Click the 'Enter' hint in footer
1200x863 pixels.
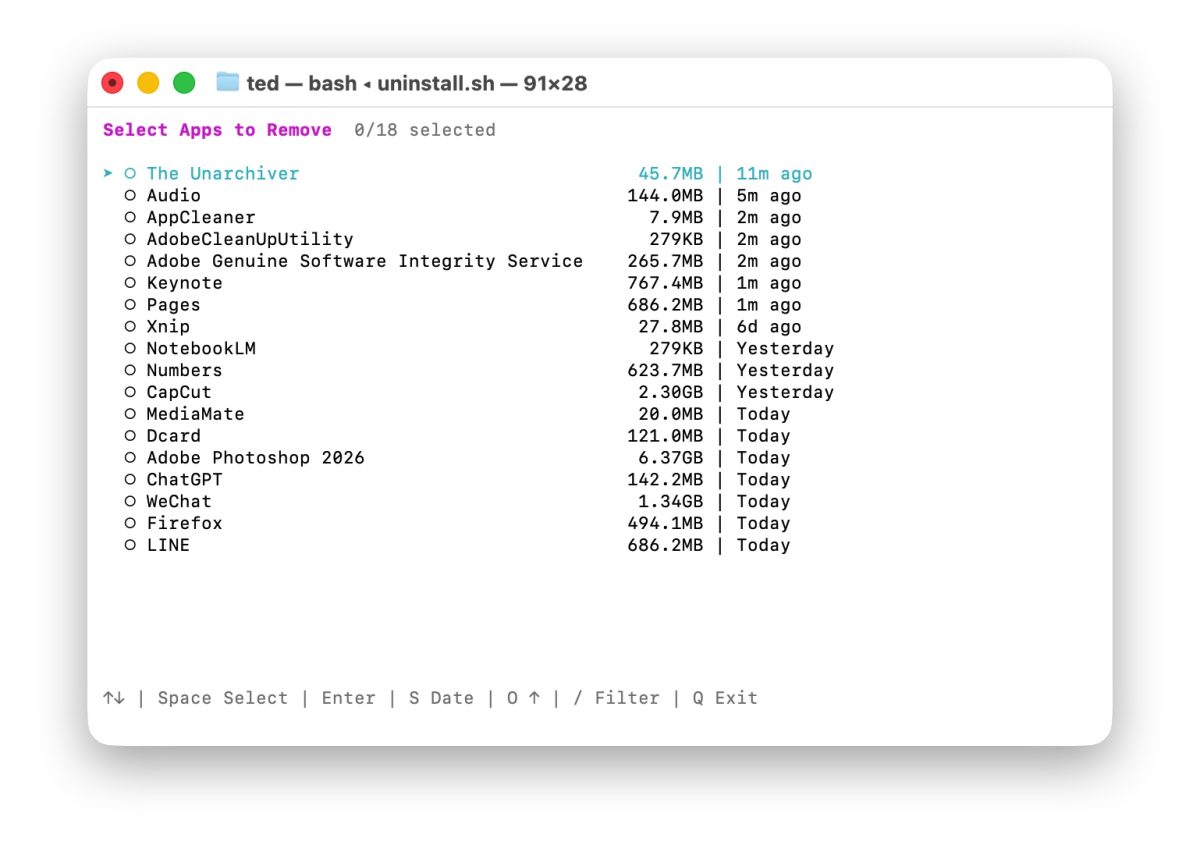point(348,698)
